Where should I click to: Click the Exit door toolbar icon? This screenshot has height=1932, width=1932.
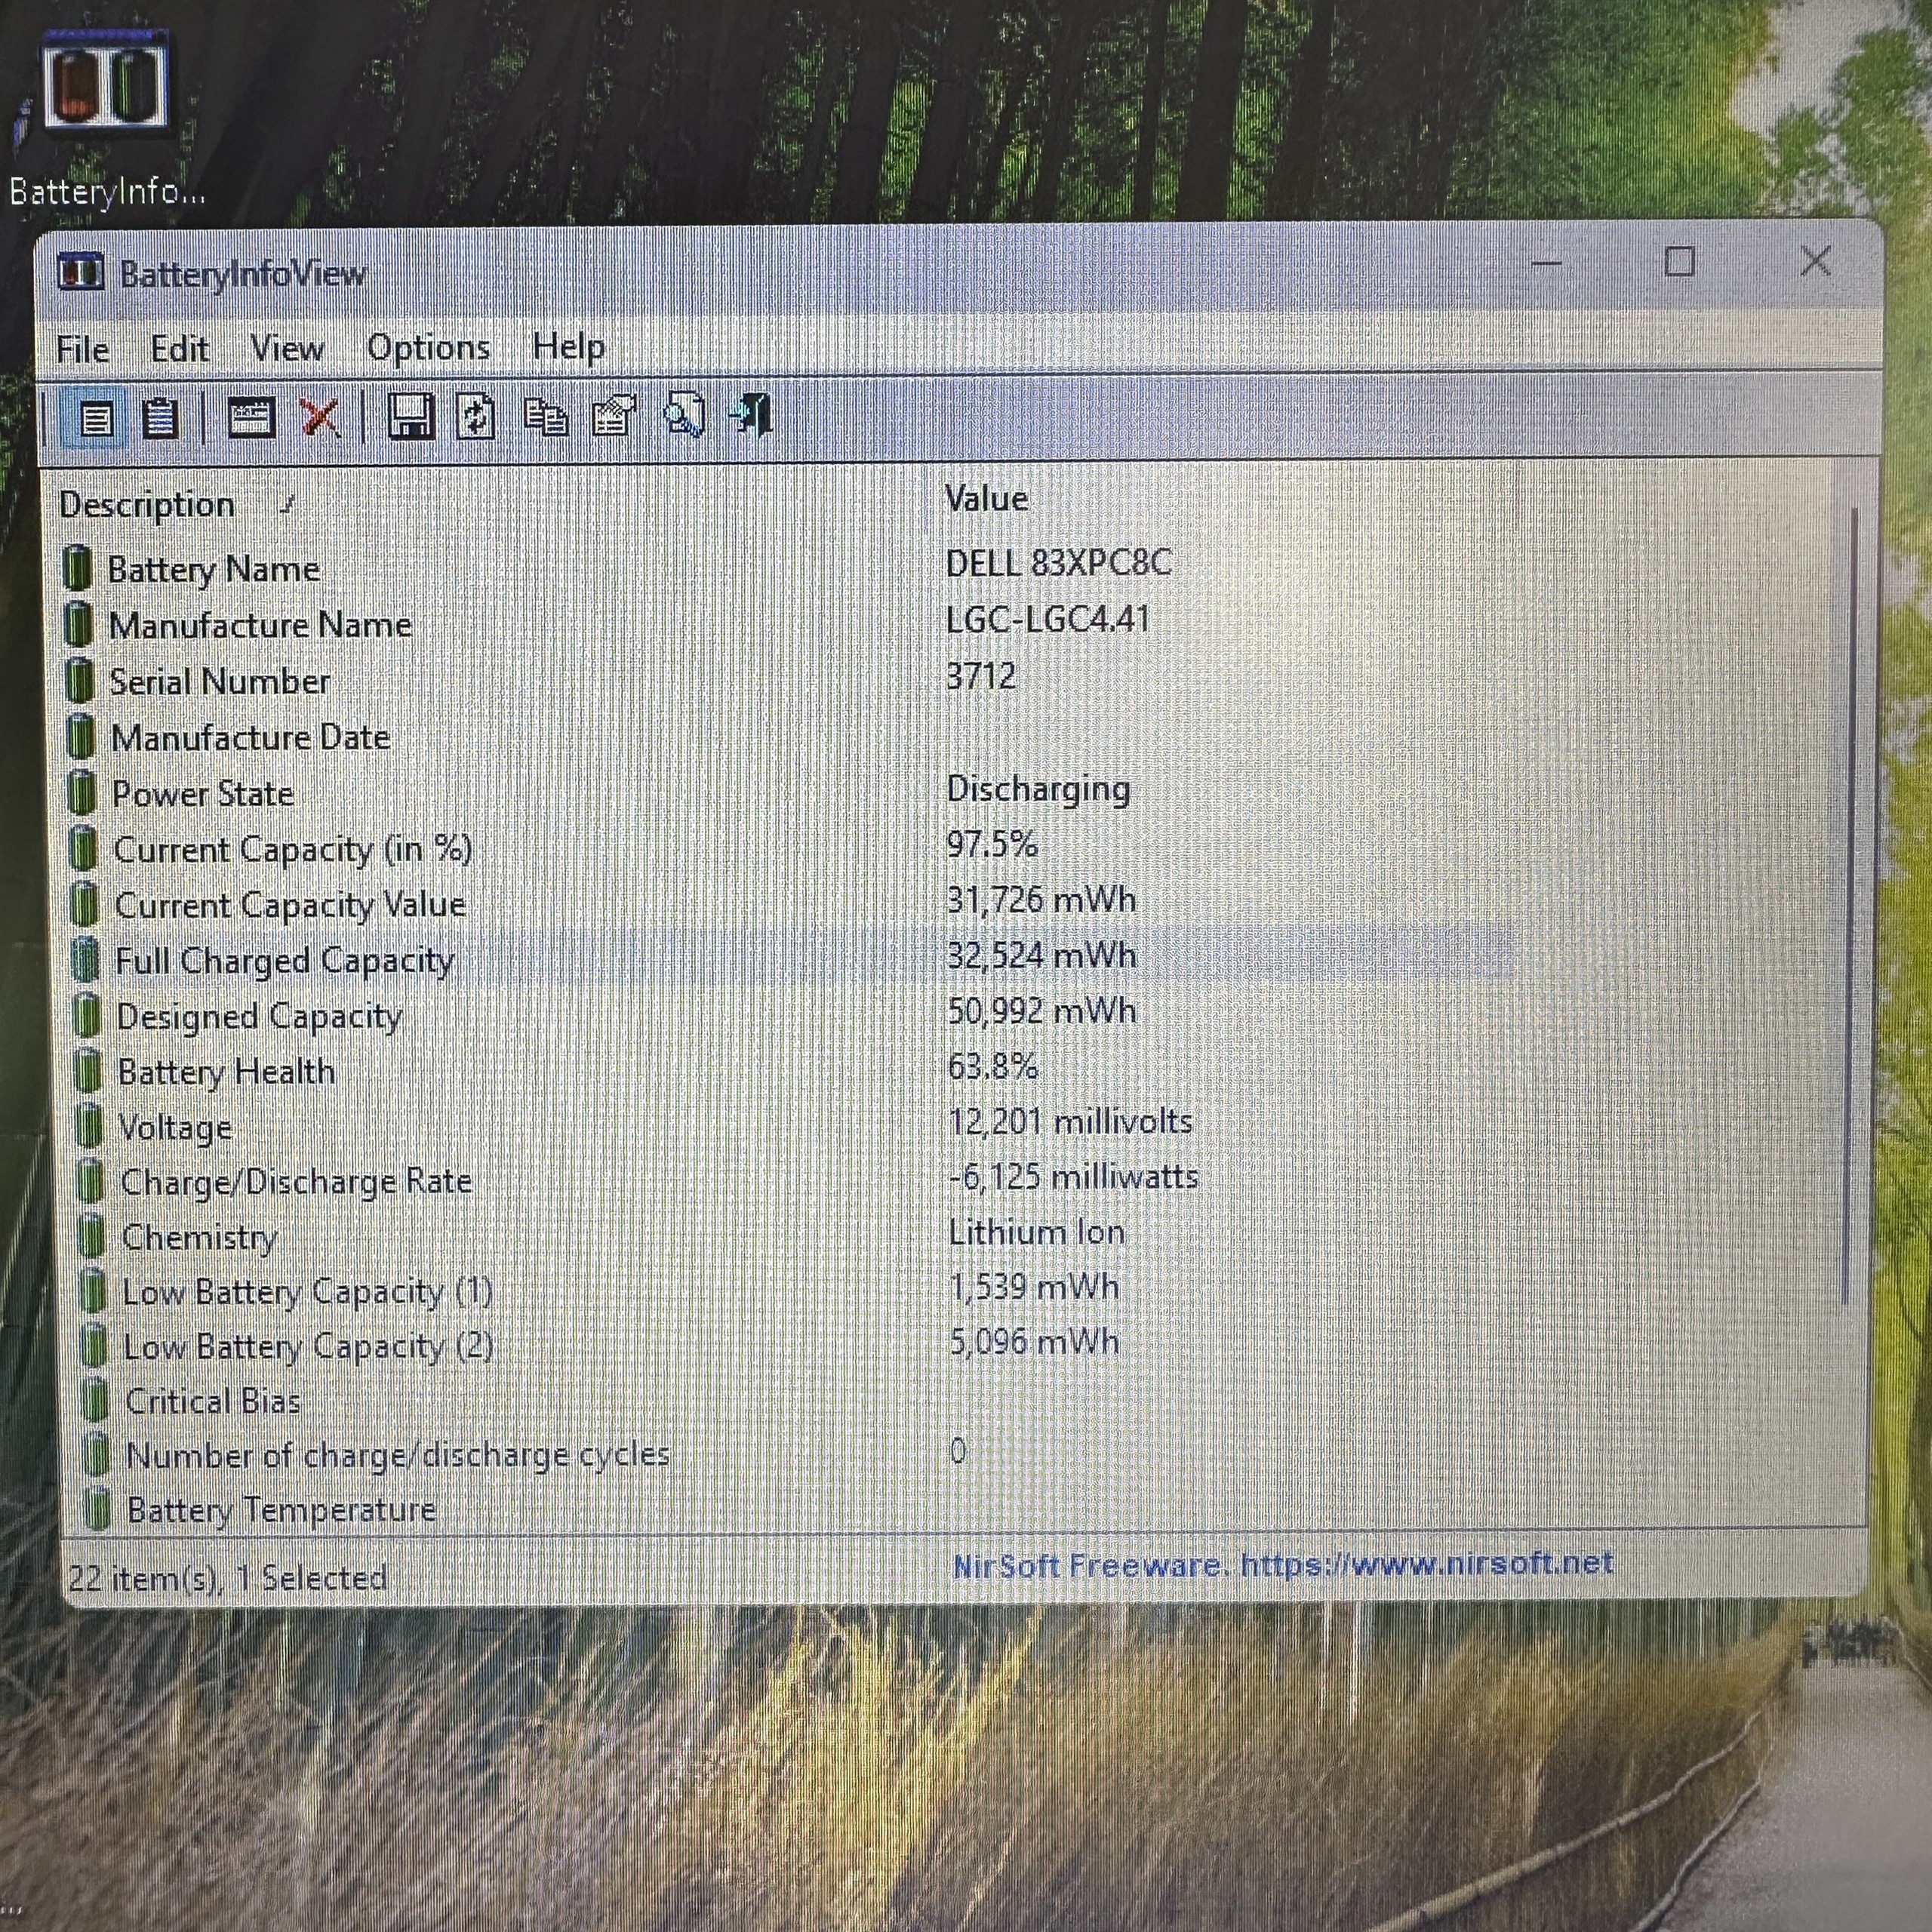[x=753, y=413]
